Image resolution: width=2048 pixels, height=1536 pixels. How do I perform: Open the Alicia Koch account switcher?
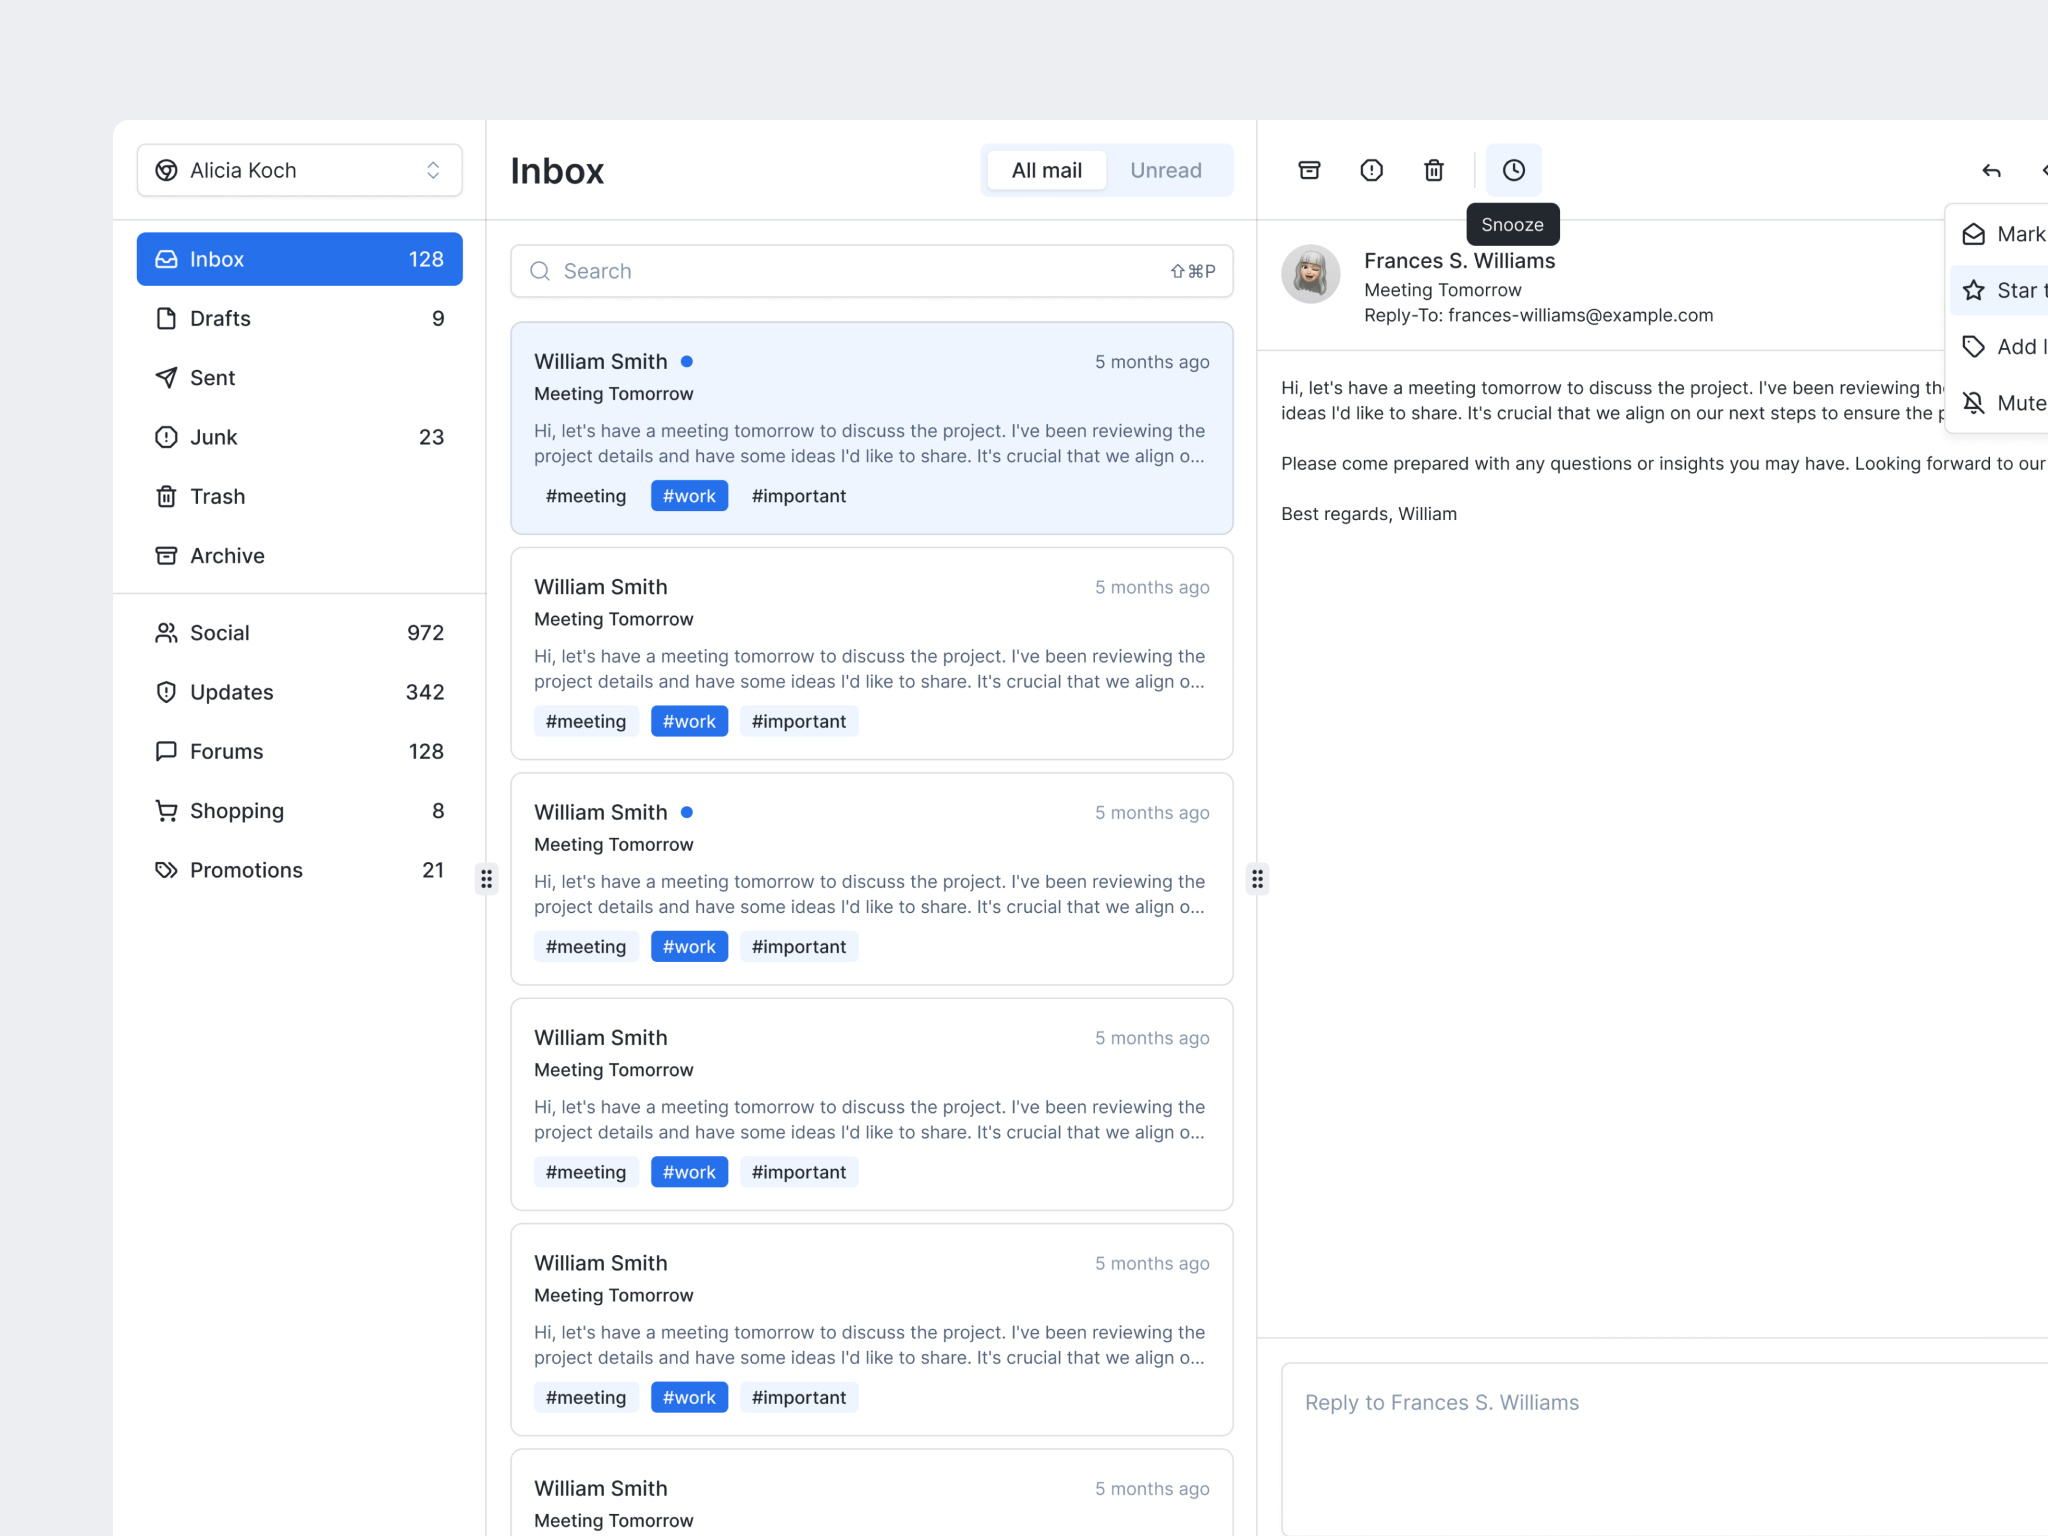click(x=299, y=170)
